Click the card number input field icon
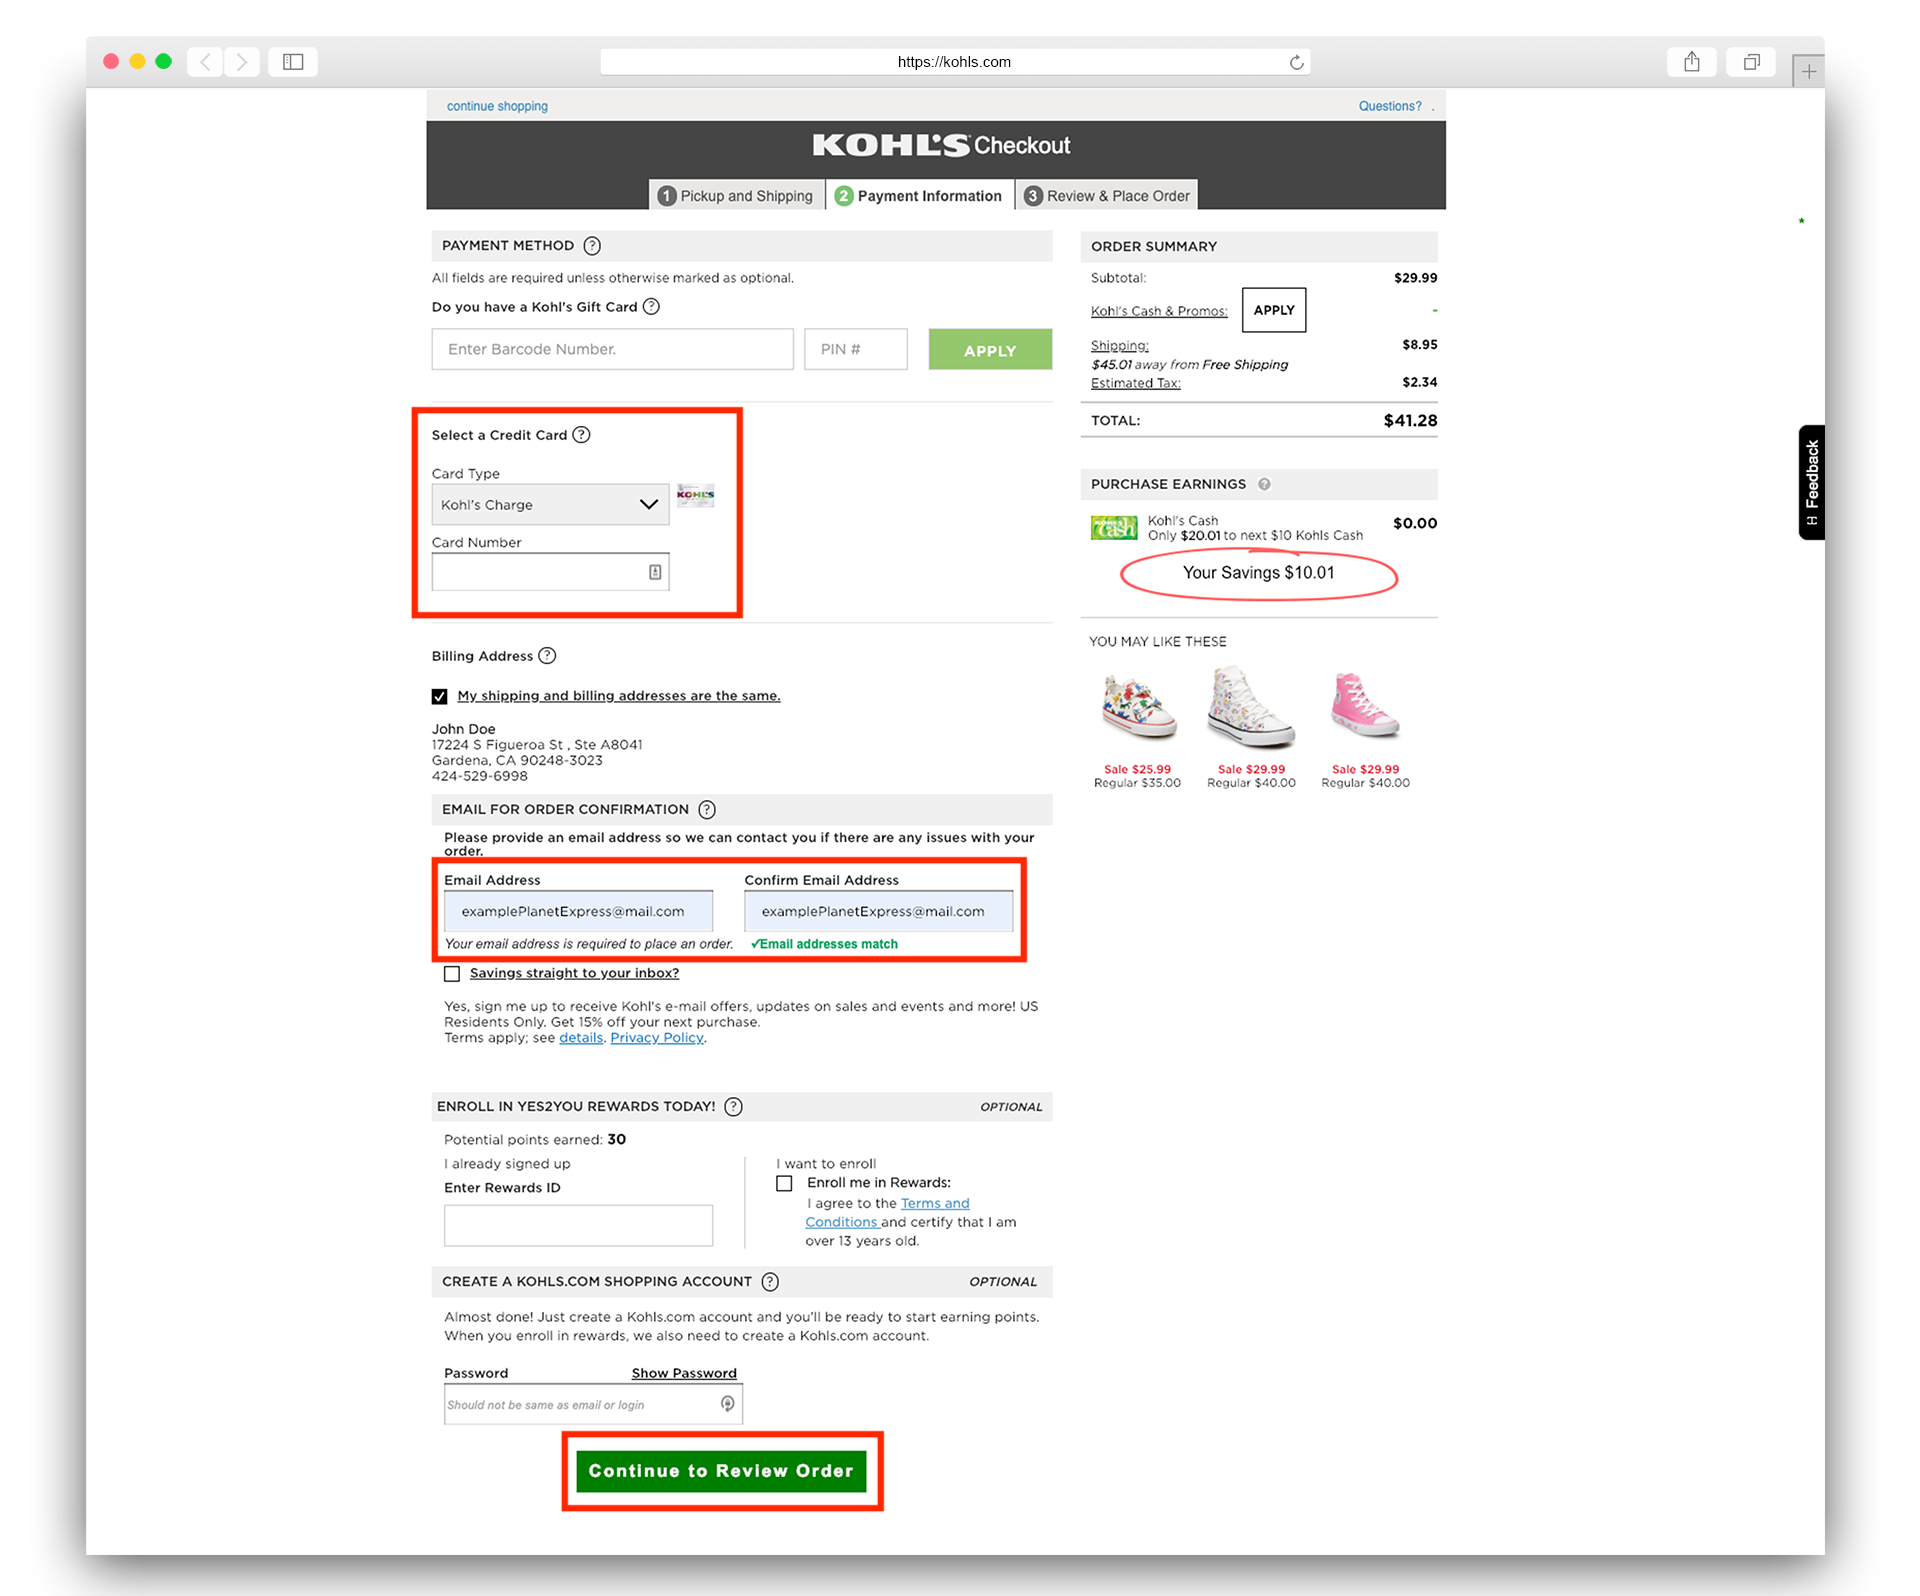Screen dimensions: 1920x1596 (659, 571)
